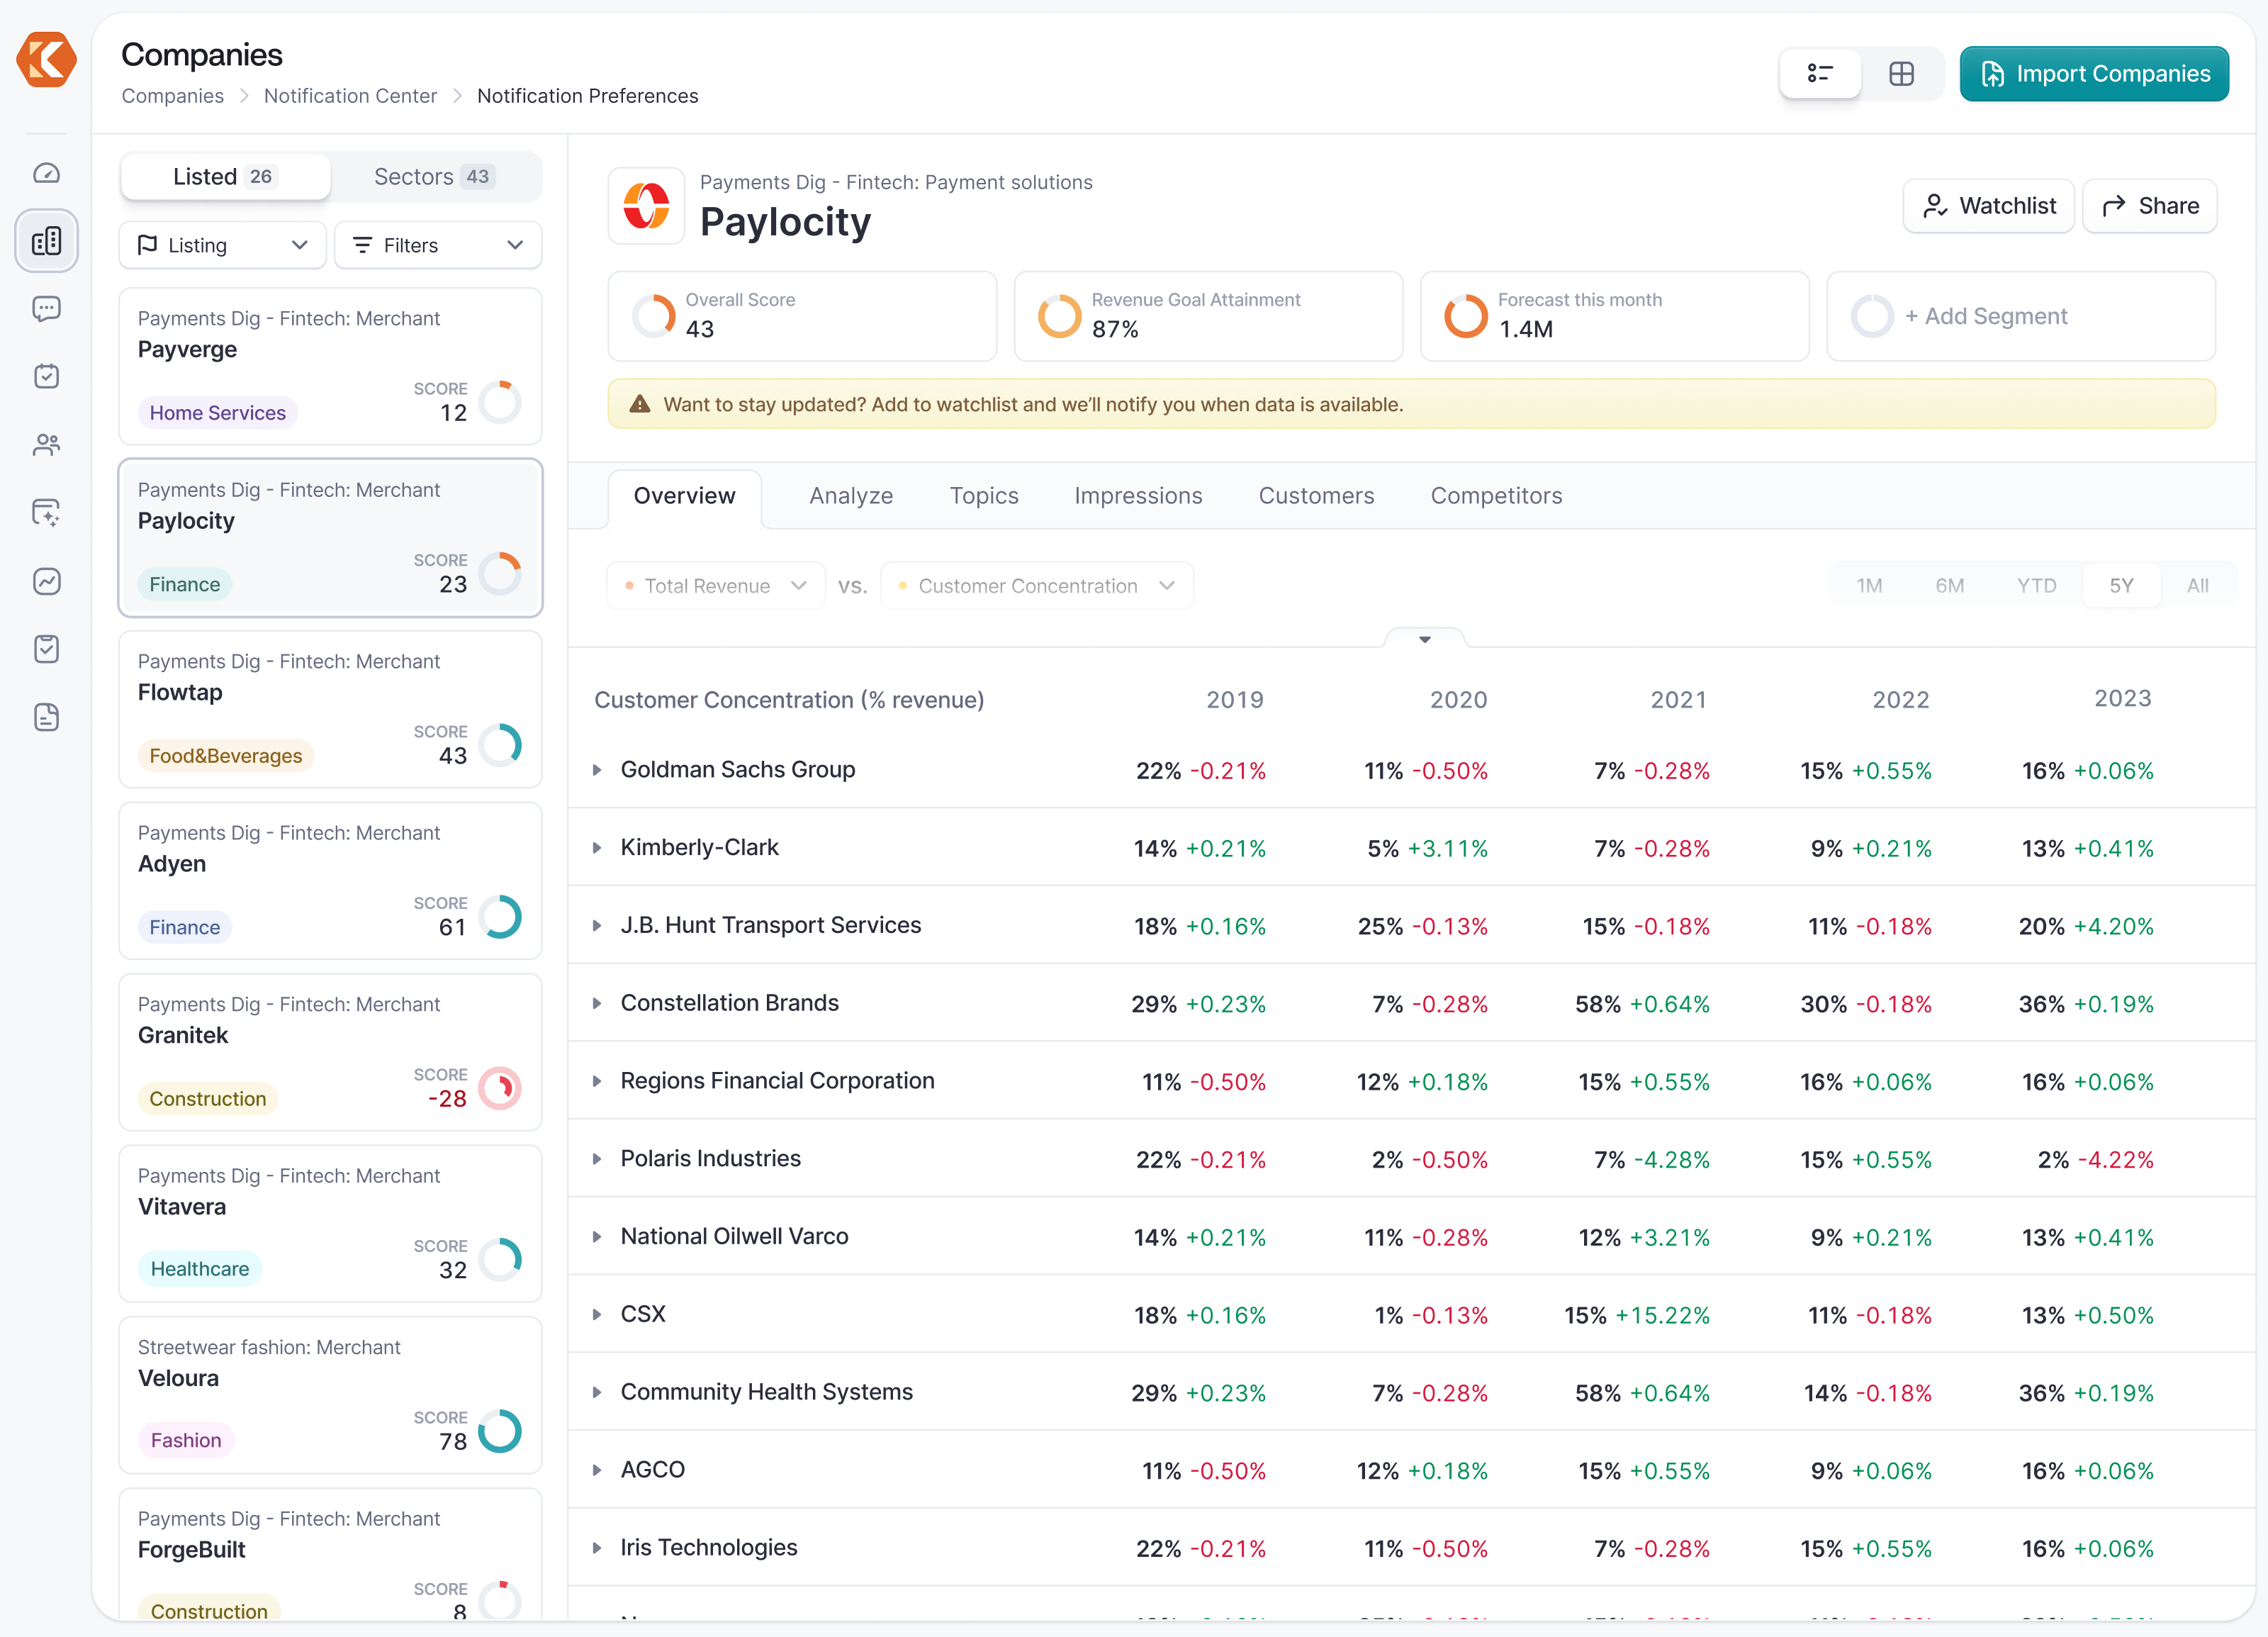
Task: Switch to the Sectors 43 segment
Action: tap(434, 176)
